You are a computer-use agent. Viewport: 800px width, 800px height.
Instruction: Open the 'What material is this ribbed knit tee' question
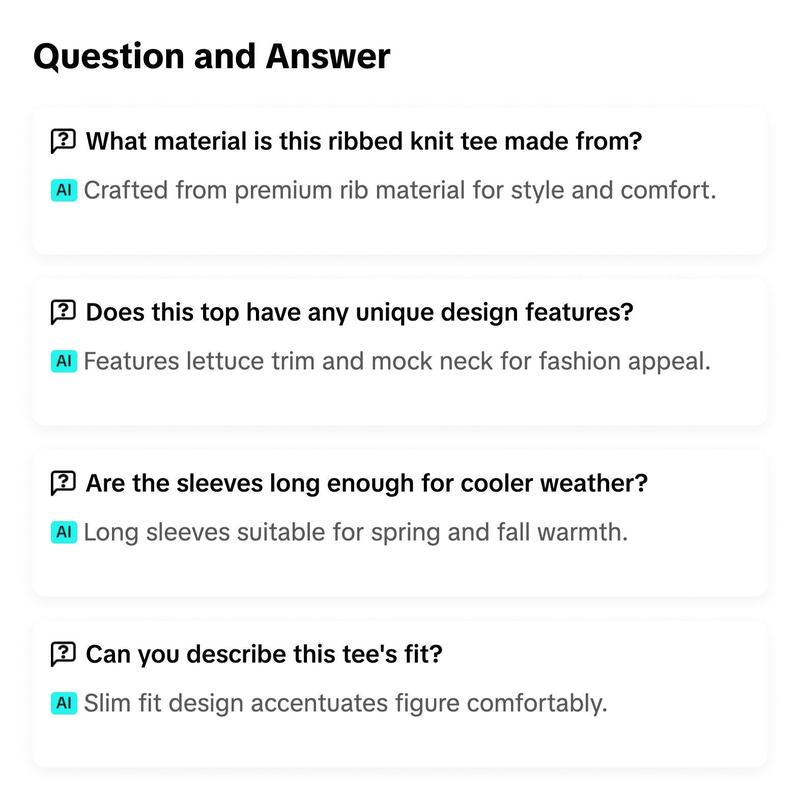coord(364,141)
